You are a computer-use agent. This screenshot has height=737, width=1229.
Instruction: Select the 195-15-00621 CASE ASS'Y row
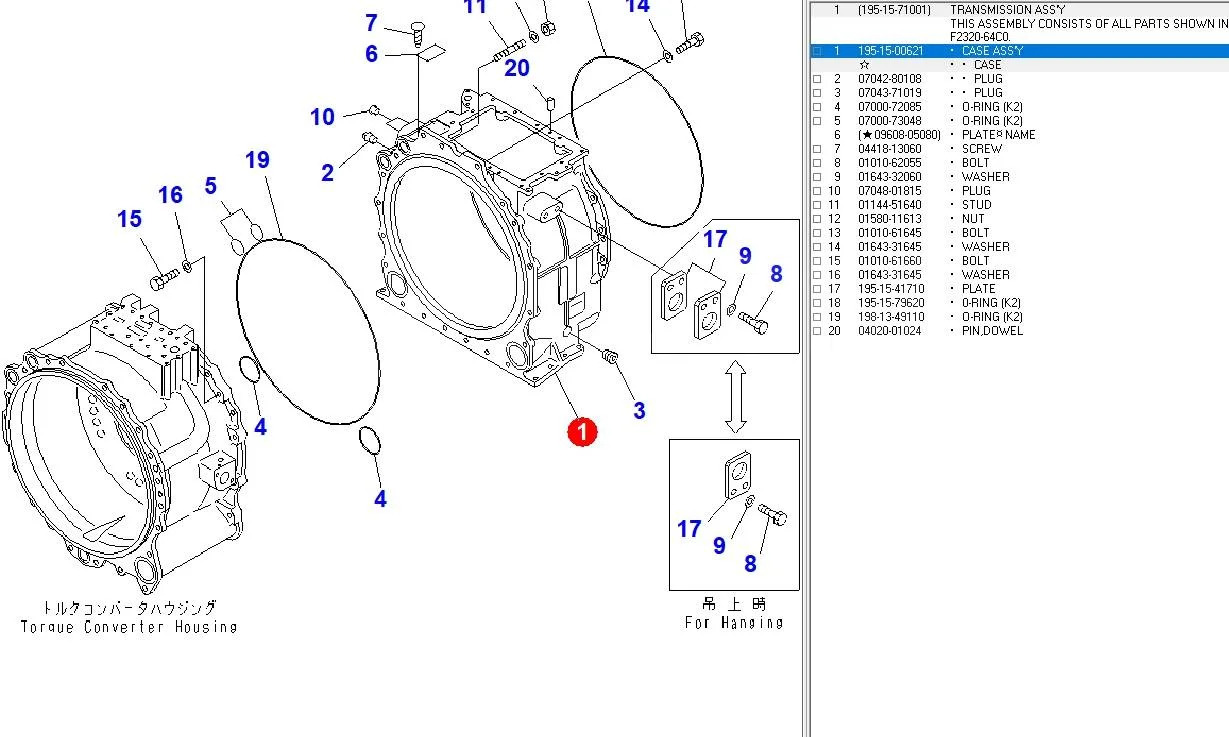click(1018, 51)
